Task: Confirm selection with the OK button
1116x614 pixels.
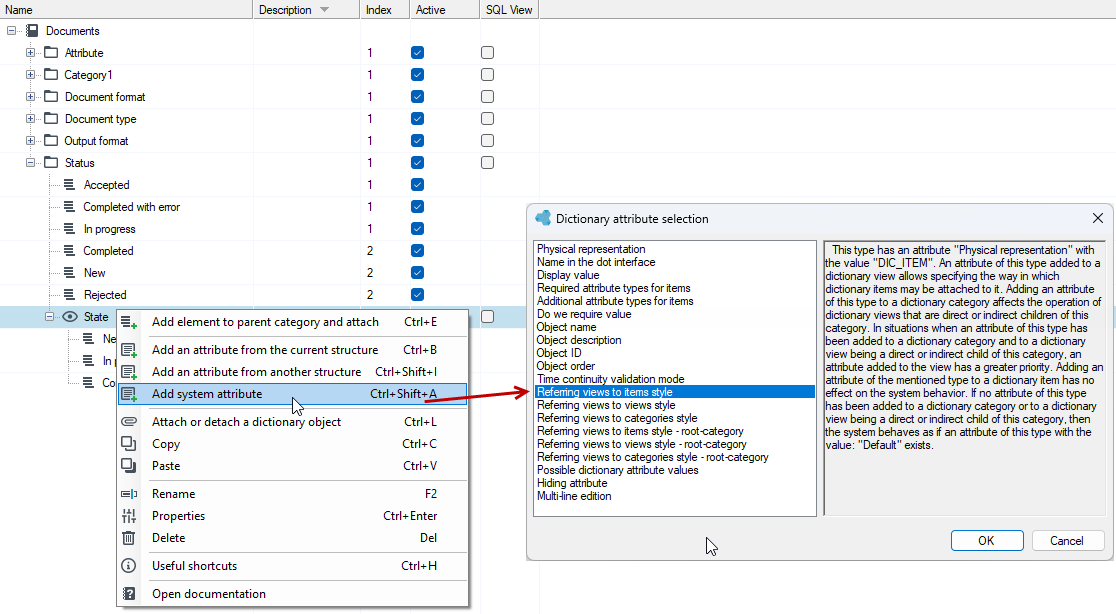Action: coord(987,541)
